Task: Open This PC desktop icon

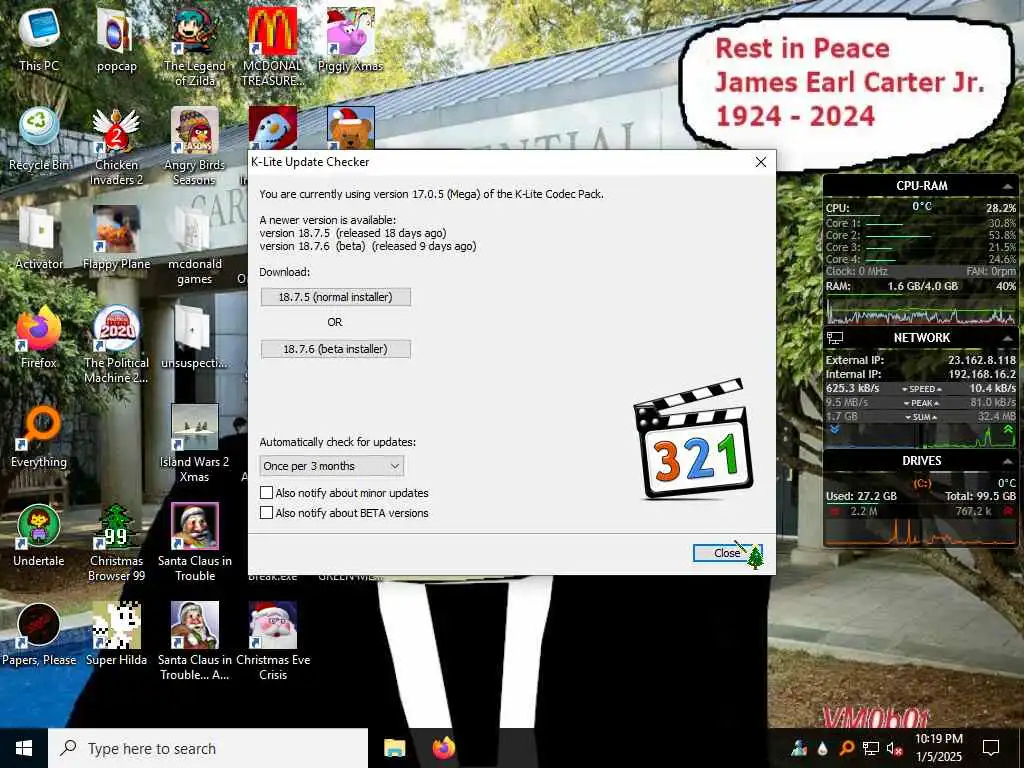Action: 39,38
